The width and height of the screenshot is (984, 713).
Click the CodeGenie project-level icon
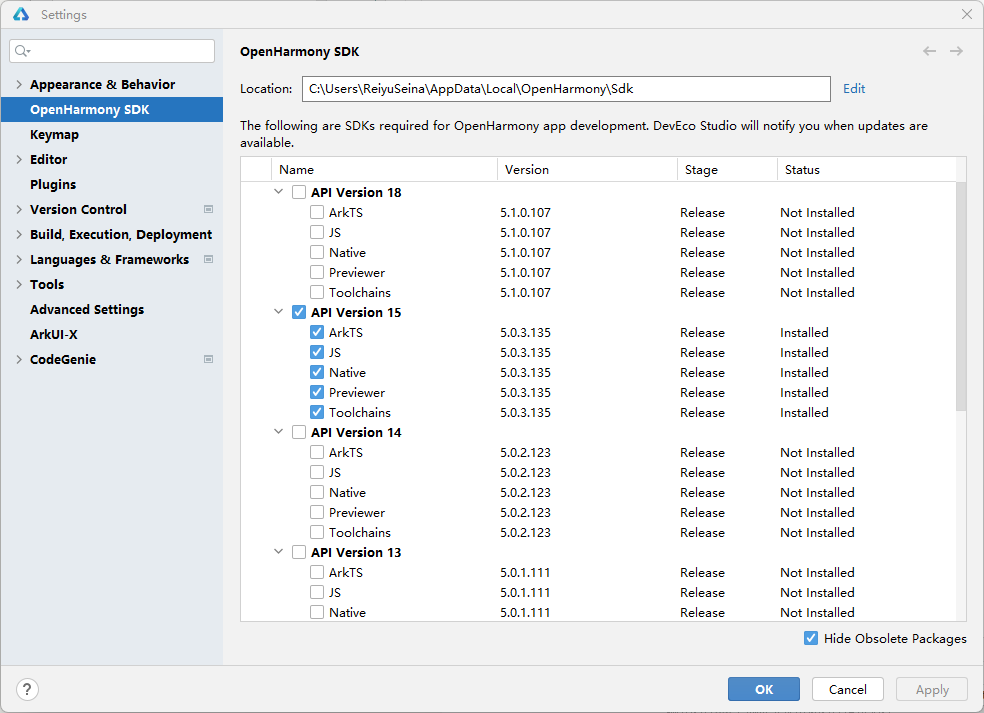[208, 359]
